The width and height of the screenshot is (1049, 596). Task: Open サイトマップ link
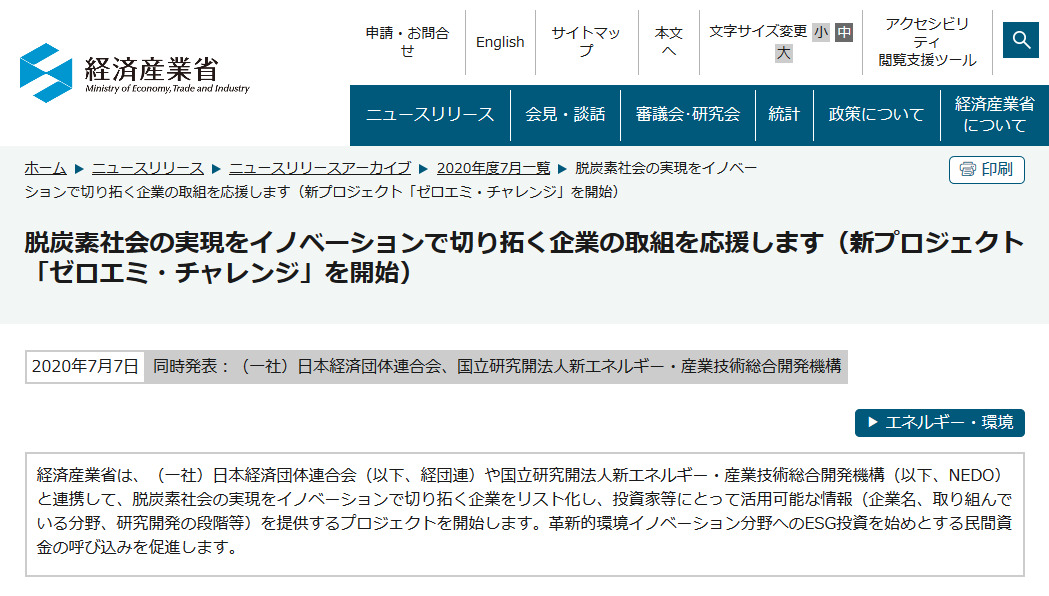coord(586,42)
